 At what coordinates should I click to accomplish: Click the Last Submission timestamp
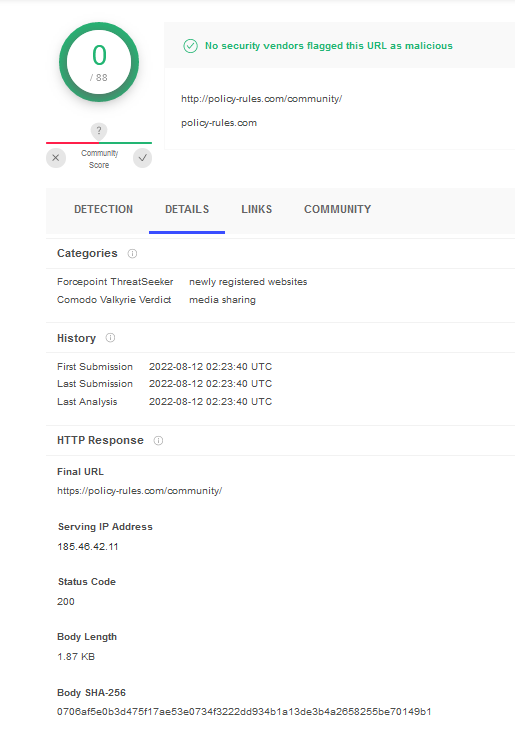pyautogui.click(x=211, y=383)
